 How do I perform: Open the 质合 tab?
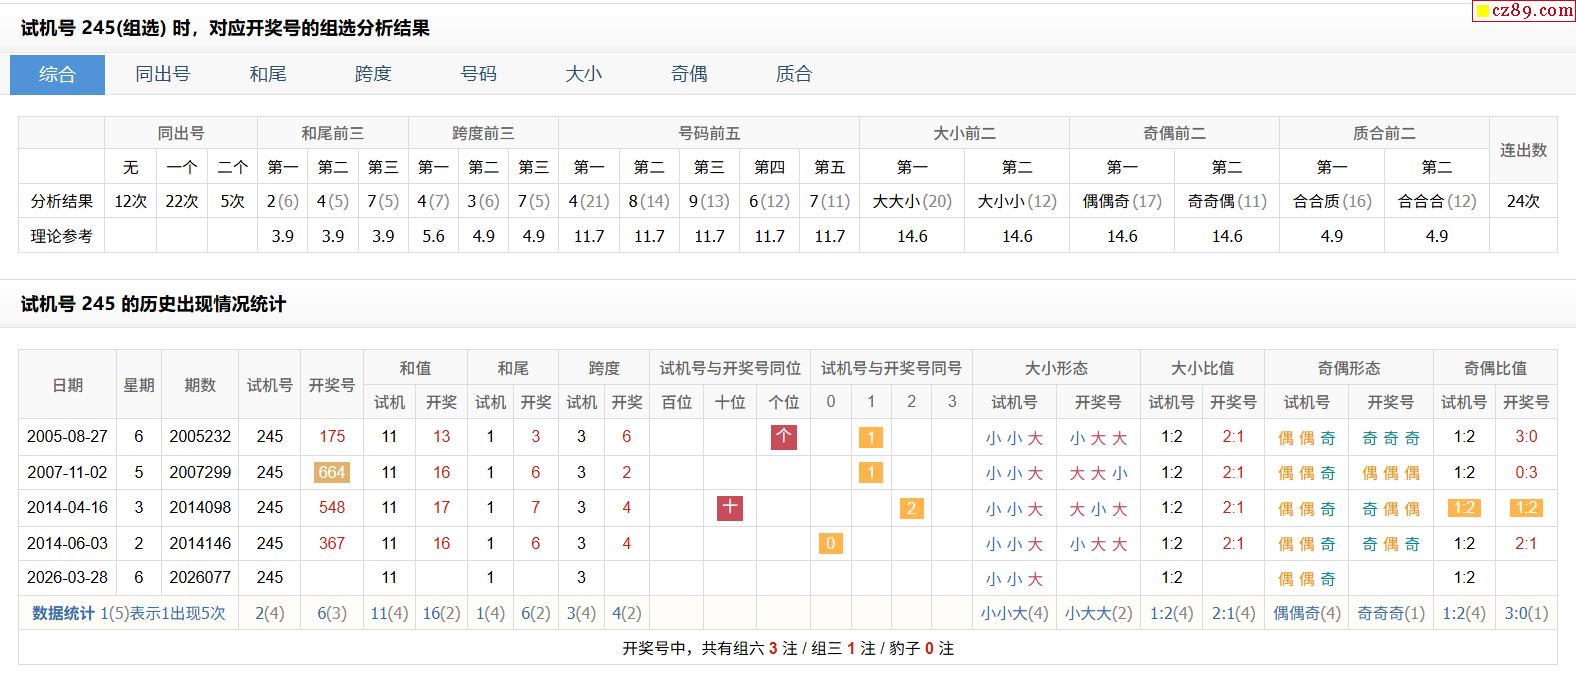(794, 74)
